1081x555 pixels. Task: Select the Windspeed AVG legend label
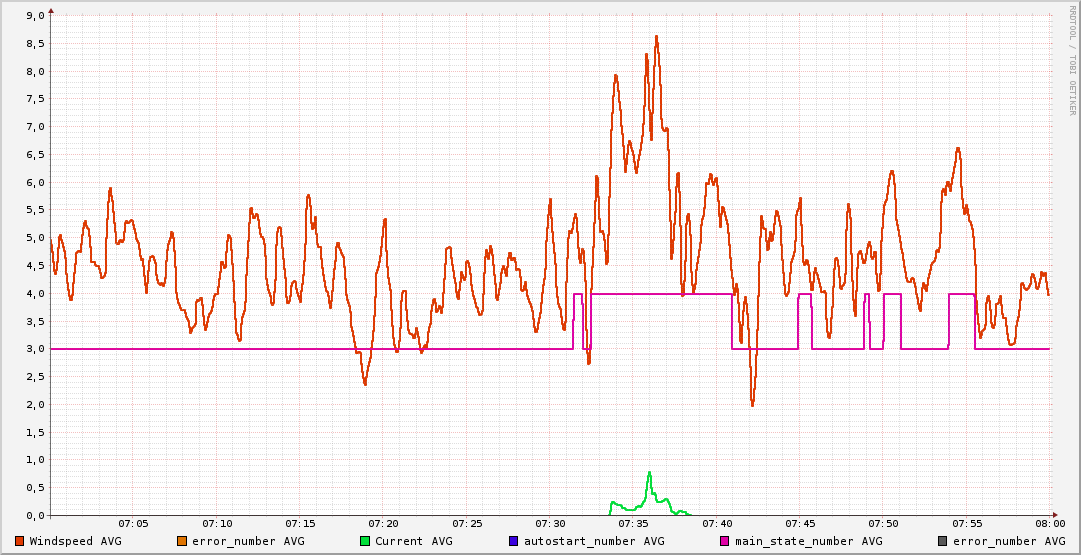(x=76, y=541)
